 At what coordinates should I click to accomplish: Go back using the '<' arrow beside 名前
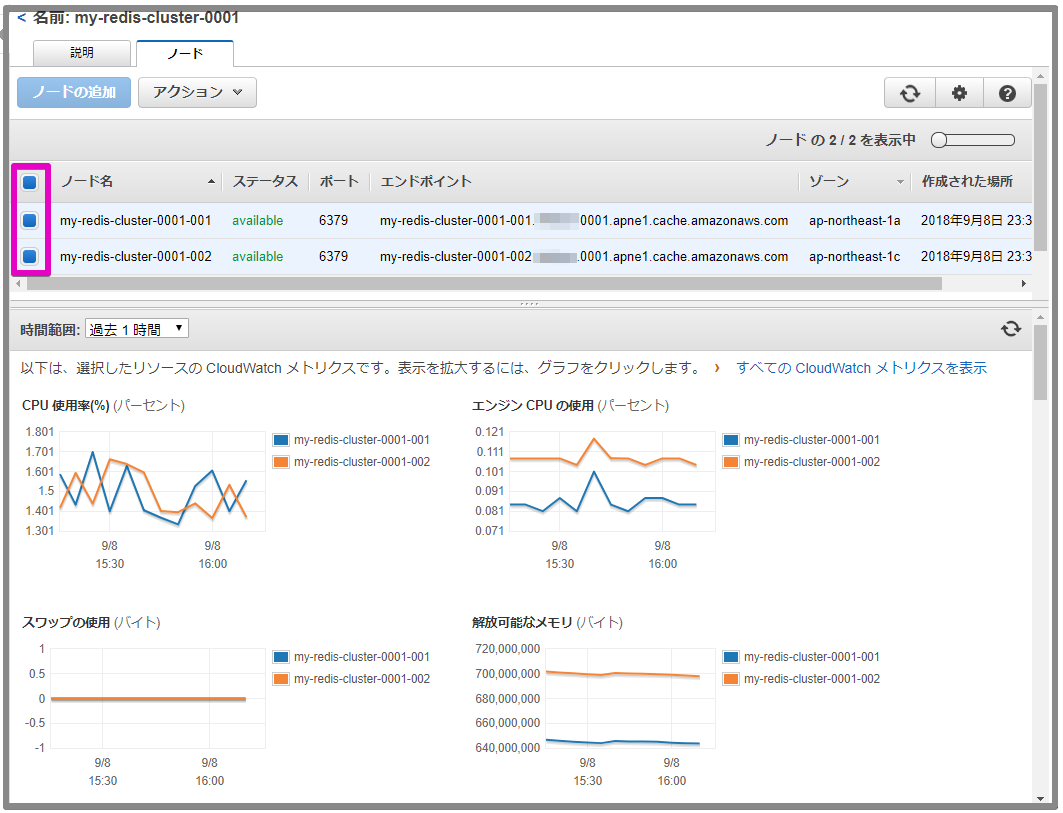point(22,18)
